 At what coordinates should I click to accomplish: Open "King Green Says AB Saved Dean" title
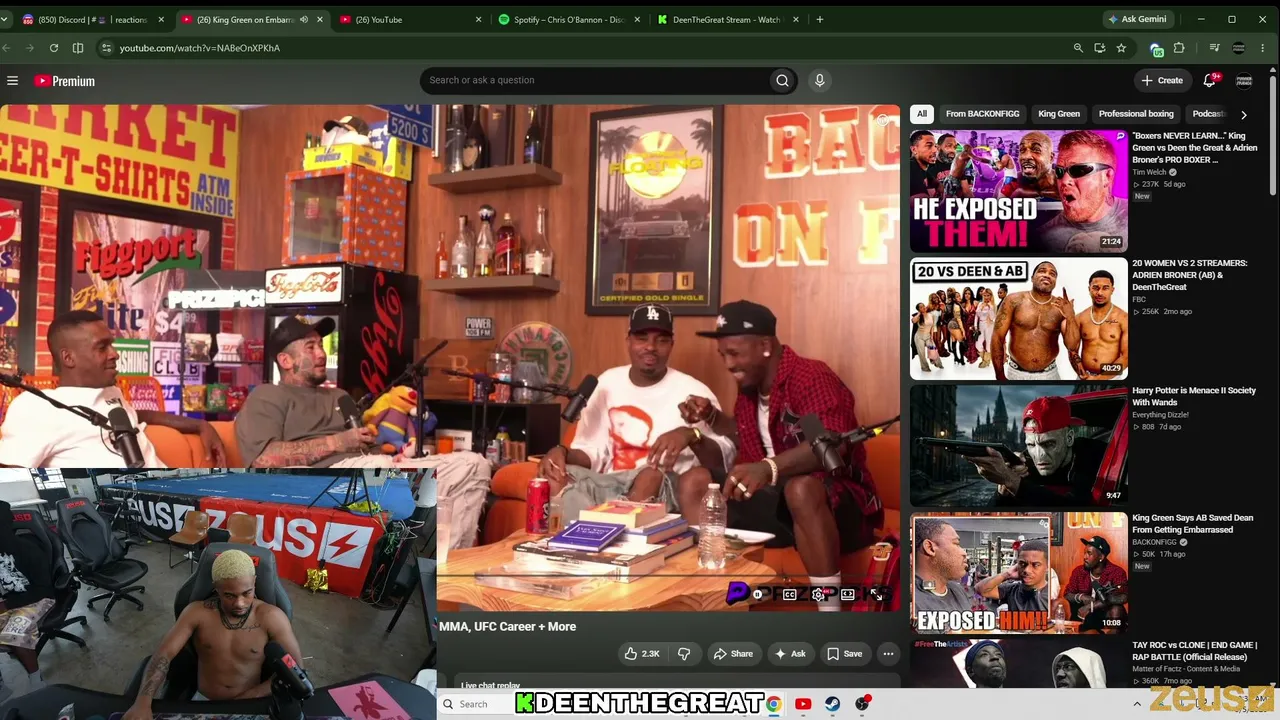(x=1193, y=524)
